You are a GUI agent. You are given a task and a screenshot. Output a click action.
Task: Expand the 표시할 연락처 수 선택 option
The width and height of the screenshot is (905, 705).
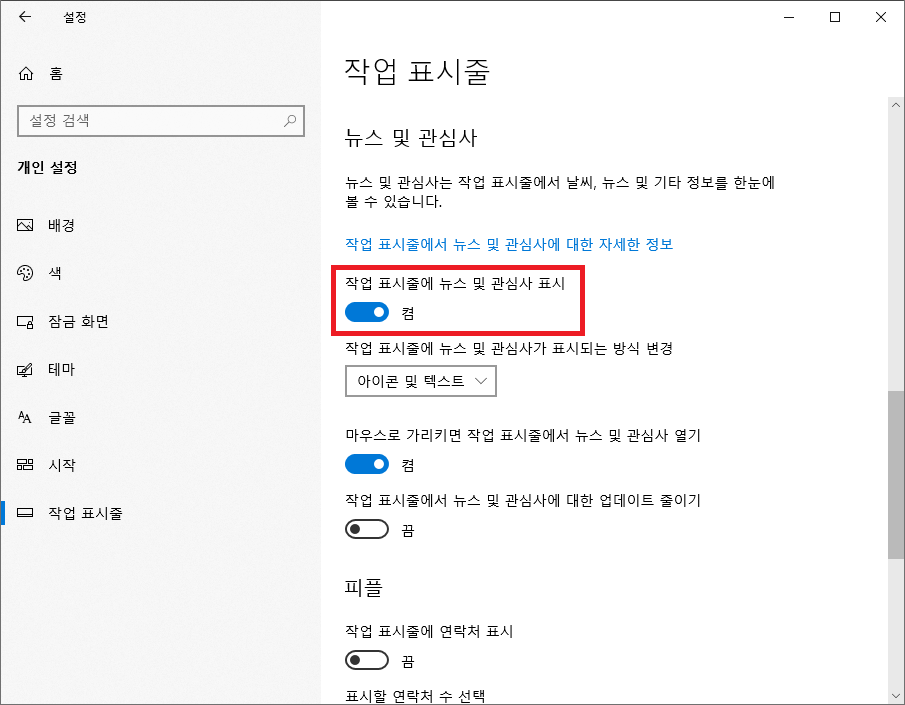click(414, 696)
